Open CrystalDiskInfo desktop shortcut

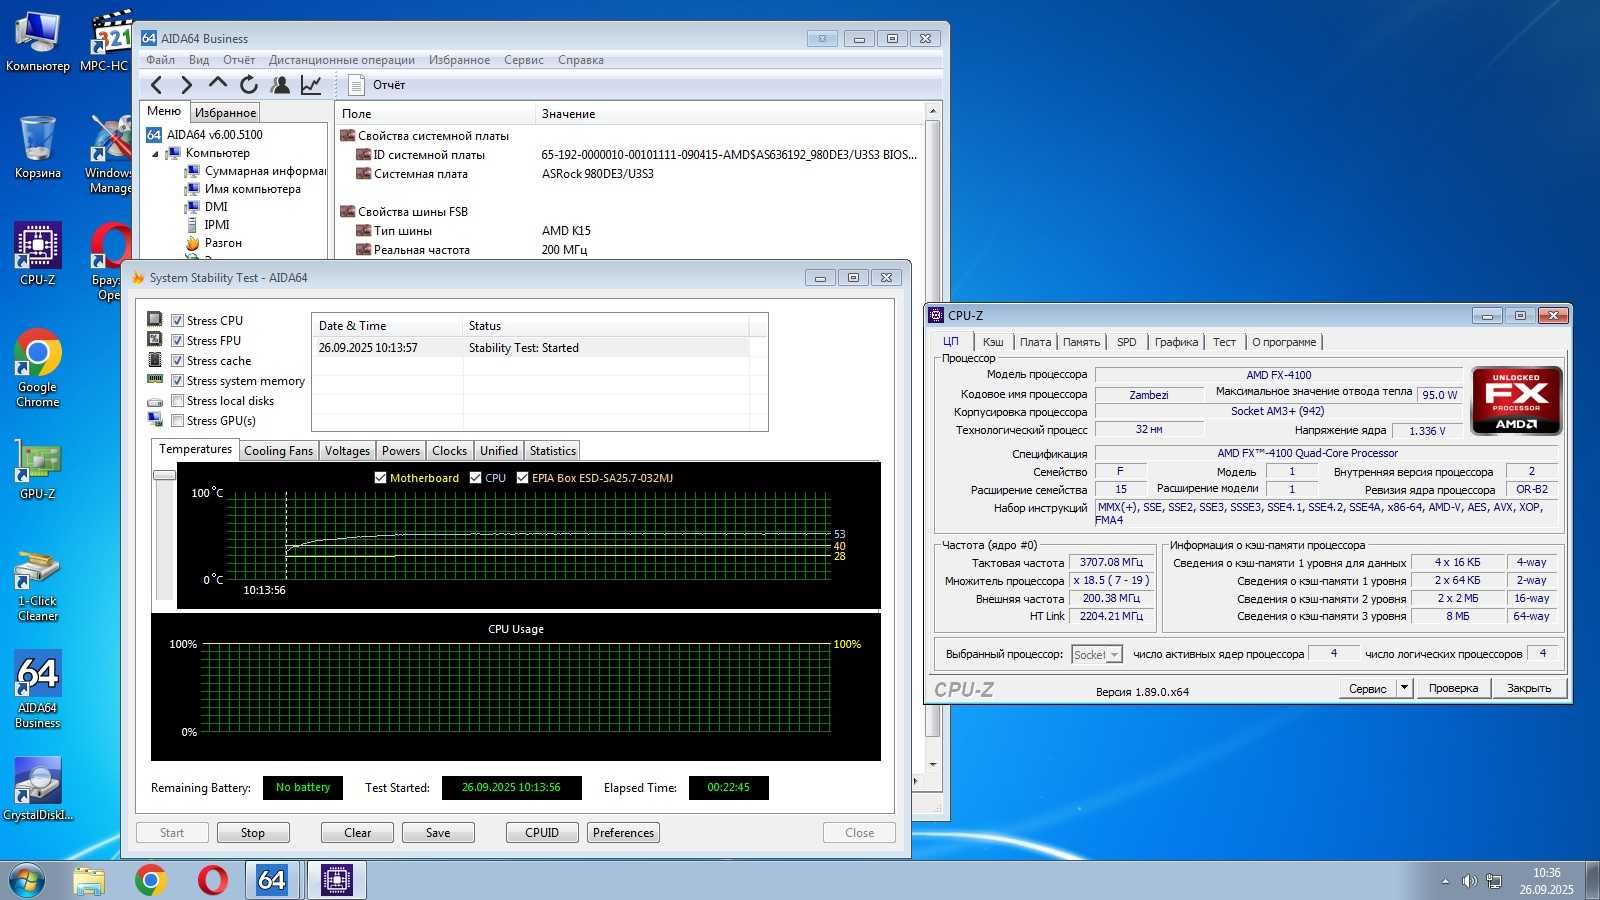click(x=38, y=790)
